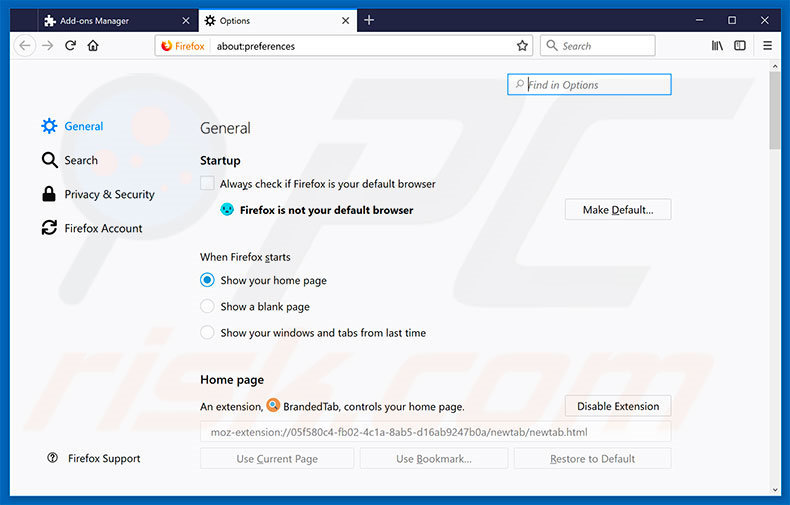Image resolution: width=790 pixels, height=505 pixels.
Task: Click the back navigation arrow
Action: tap(24, 46)
